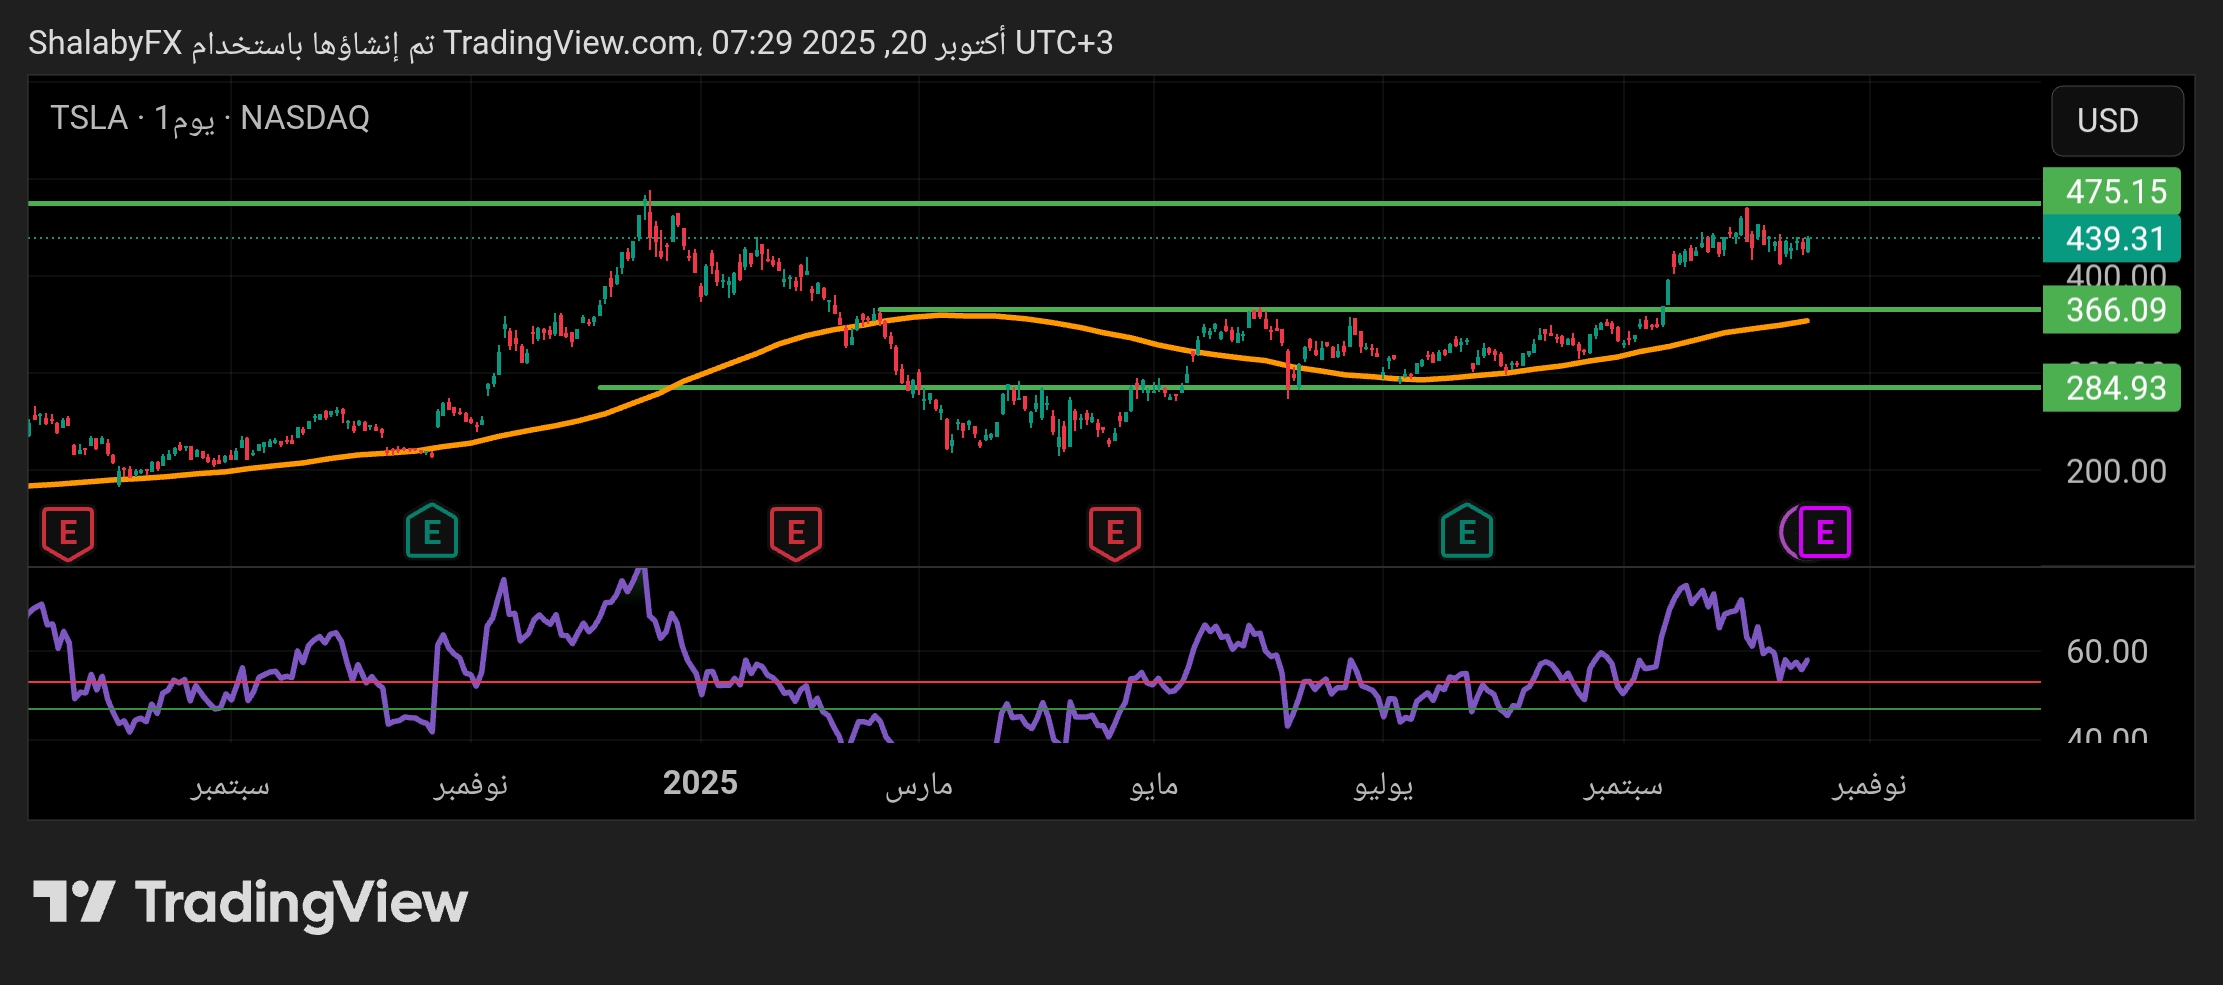Image resolution: width=2223 pixels, height=985 pixels.
Task: Click the green earnings marker right of يوليو
Action: 1466,532
